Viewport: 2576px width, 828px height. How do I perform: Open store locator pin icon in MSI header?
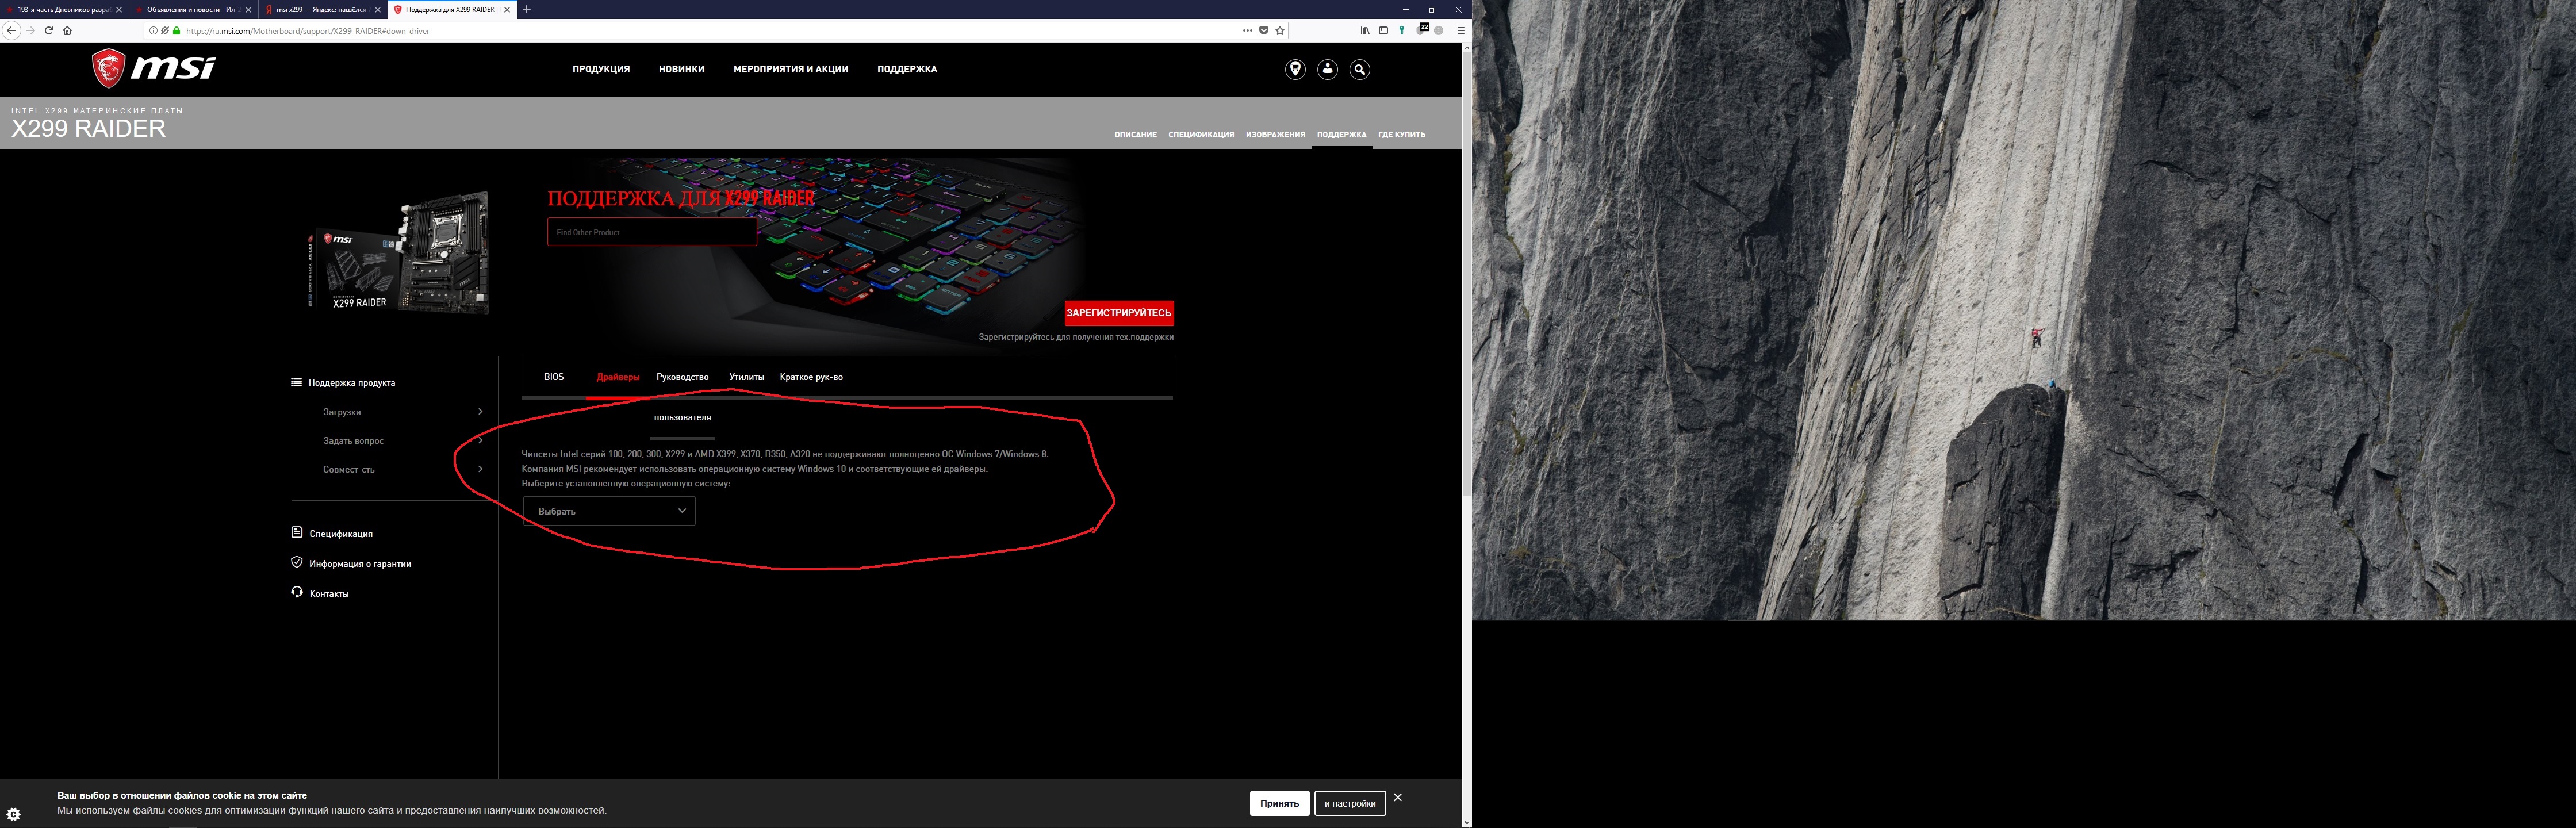coord(1295,69)
